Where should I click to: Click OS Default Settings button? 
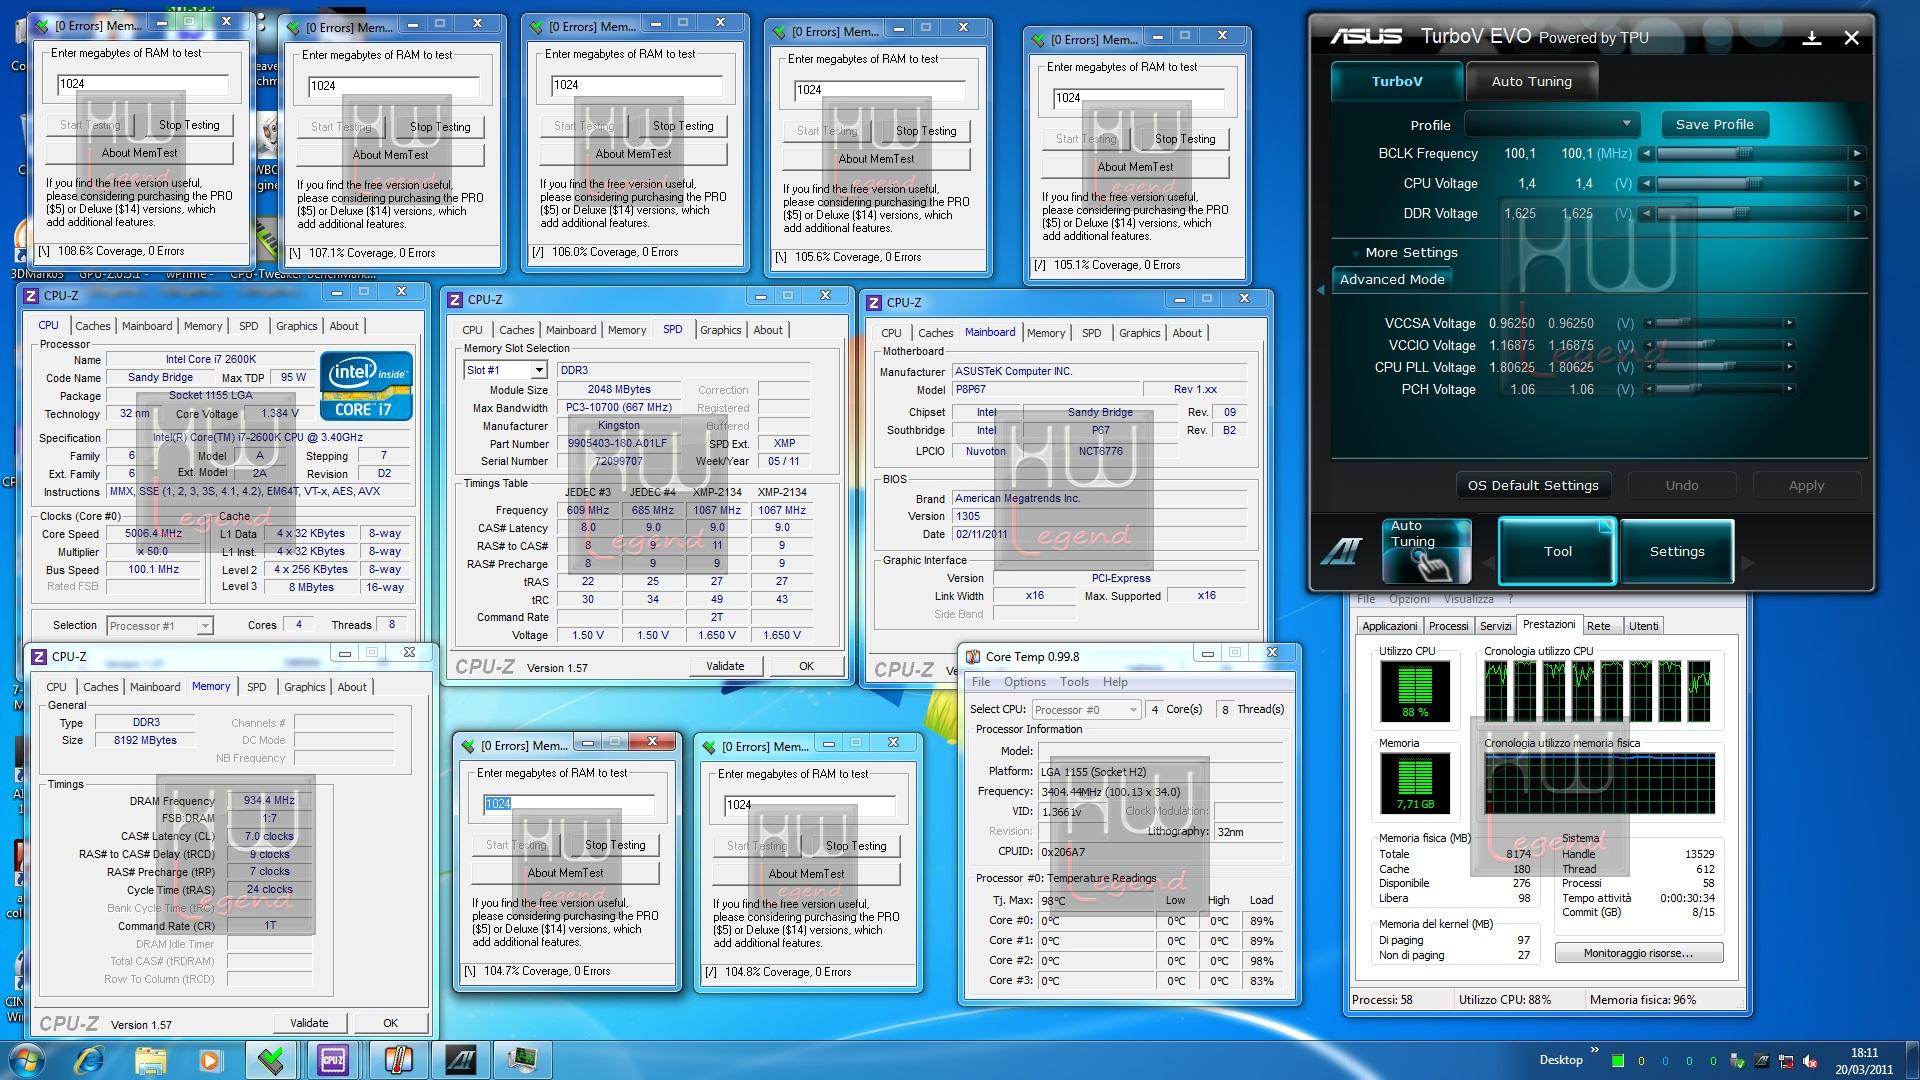[1533, 485]
